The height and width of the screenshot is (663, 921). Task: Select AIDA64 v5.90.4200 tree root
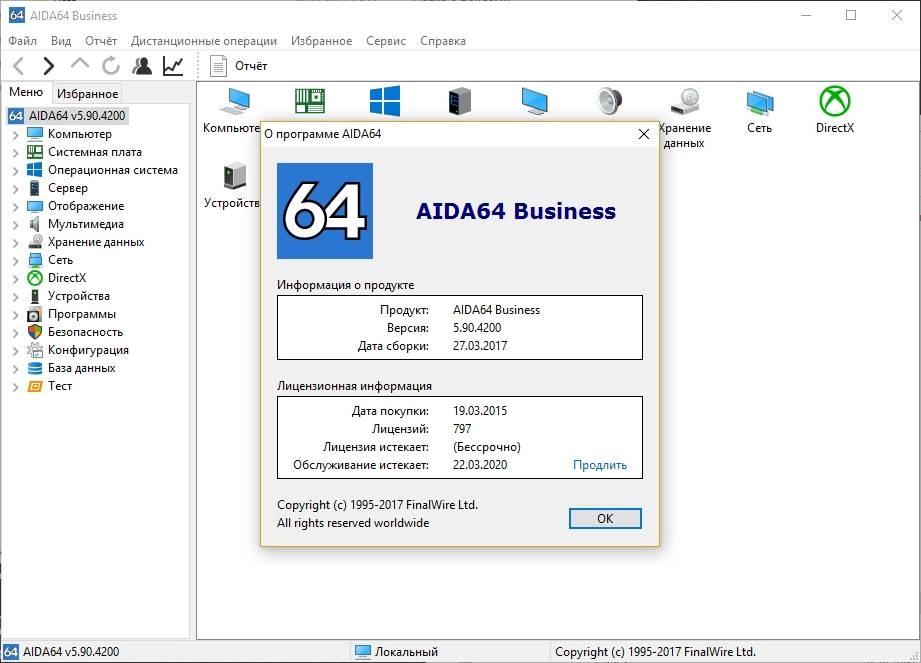pos(77,116)
